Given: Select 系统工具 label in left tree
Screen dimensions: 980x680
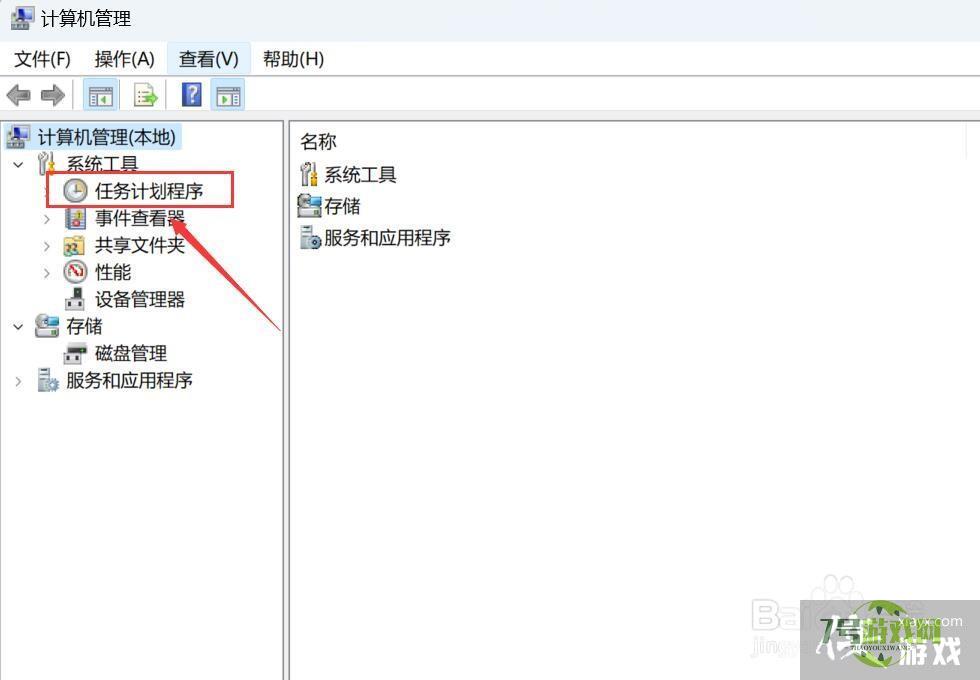Looking at the screenshot, I should point(102,164).
